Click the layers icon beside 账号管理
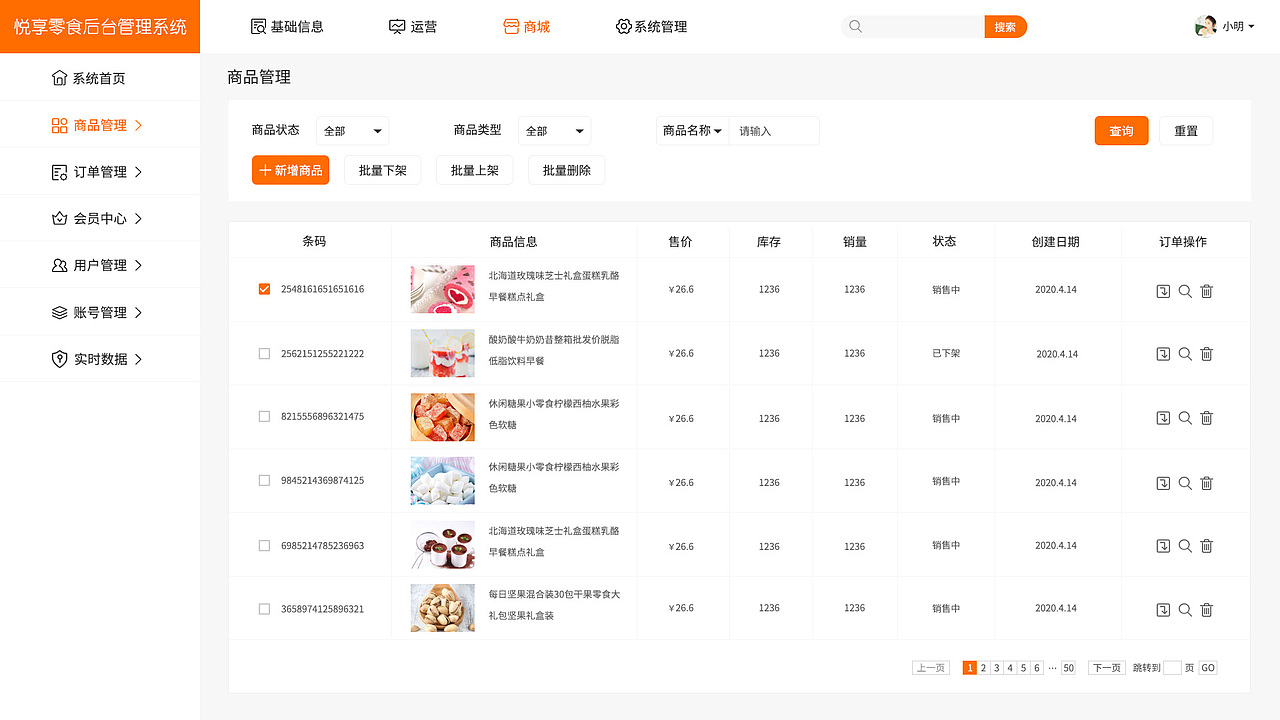The width and height of the screenshot is (1280, 720). (x=60, y=311)
